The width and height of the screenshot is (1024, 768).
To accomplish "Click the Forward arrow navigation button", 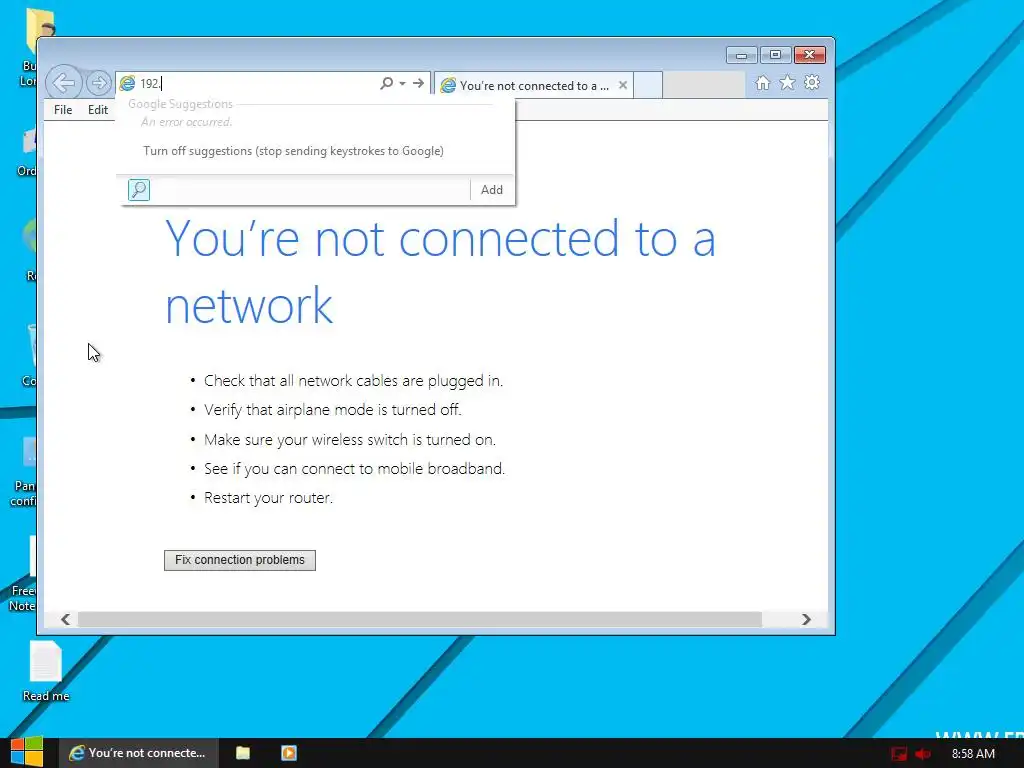I will coord(99,83).
